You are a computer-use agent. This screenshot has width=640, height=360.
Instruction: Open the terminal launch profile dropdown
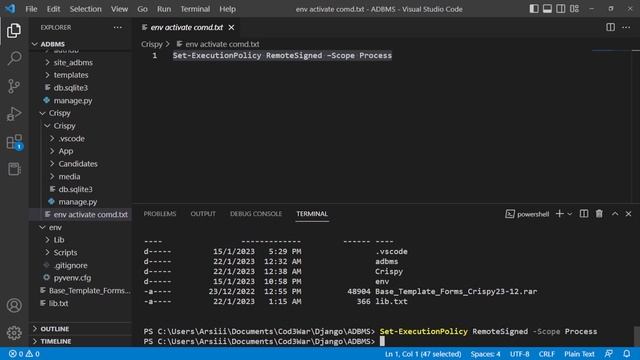(570, 214)
